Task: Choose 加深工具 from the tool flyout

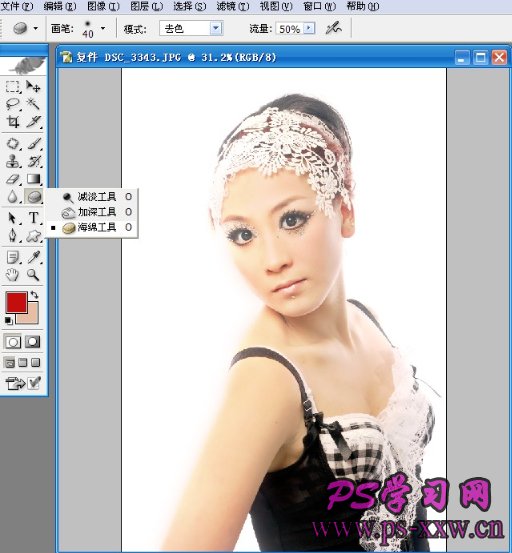Action: [92, 212]
